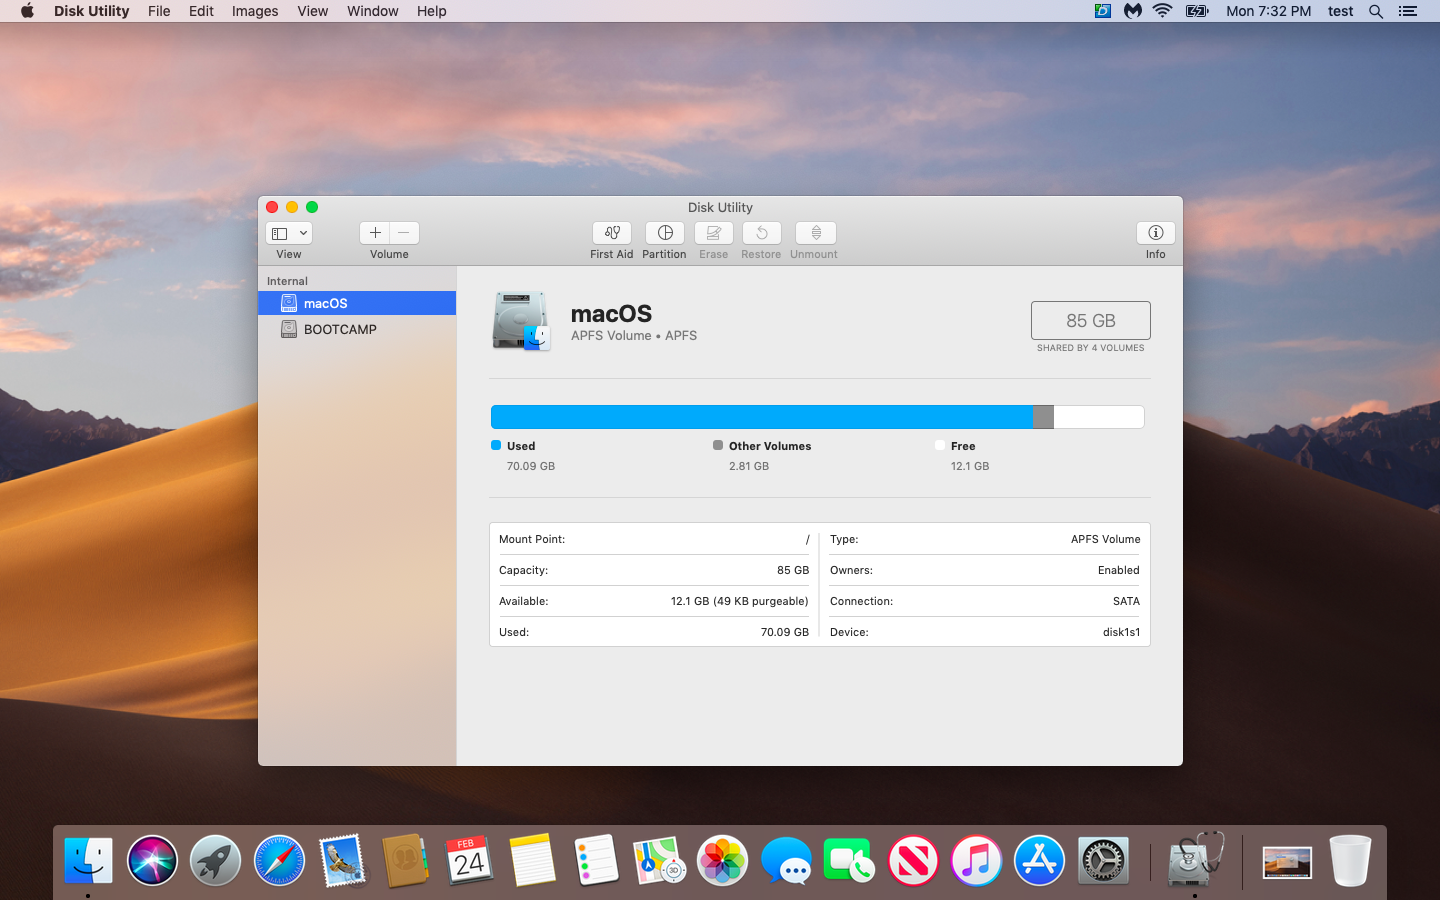
Task: Open Trash in the Dock
Action: coord(1350,860)
